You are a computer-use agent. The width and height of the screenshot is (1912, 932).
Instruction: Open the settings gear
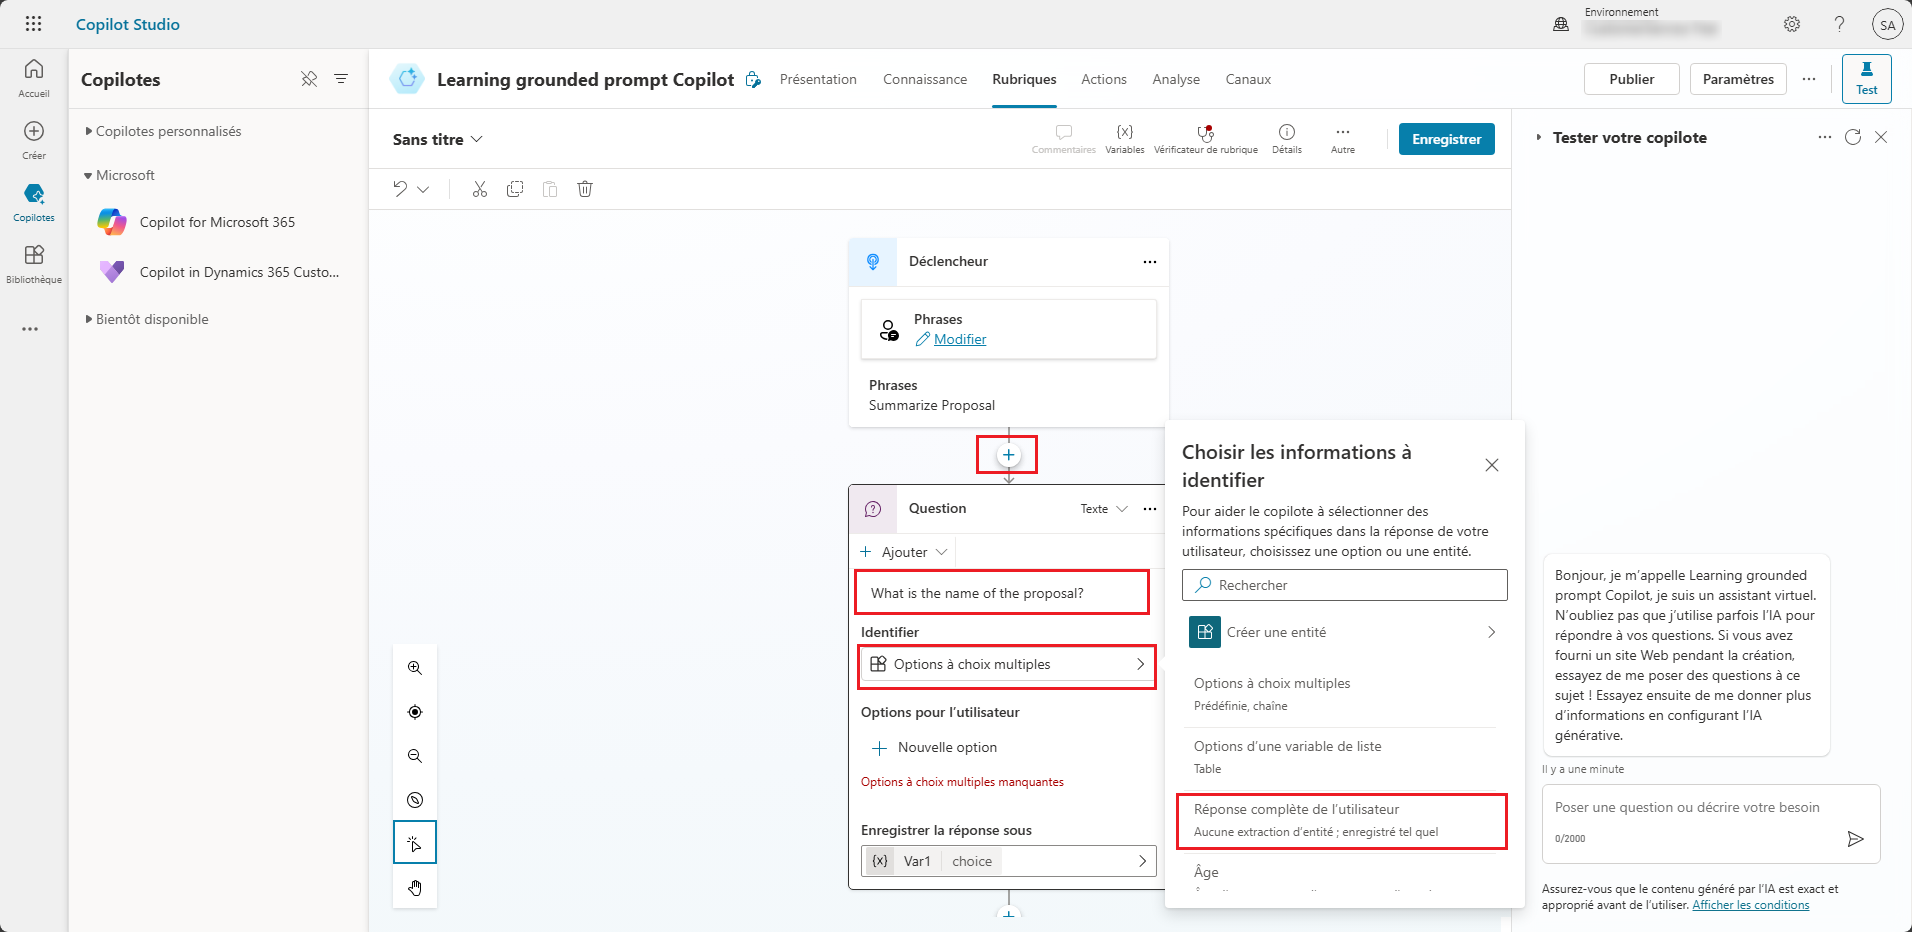[1792, 24]
